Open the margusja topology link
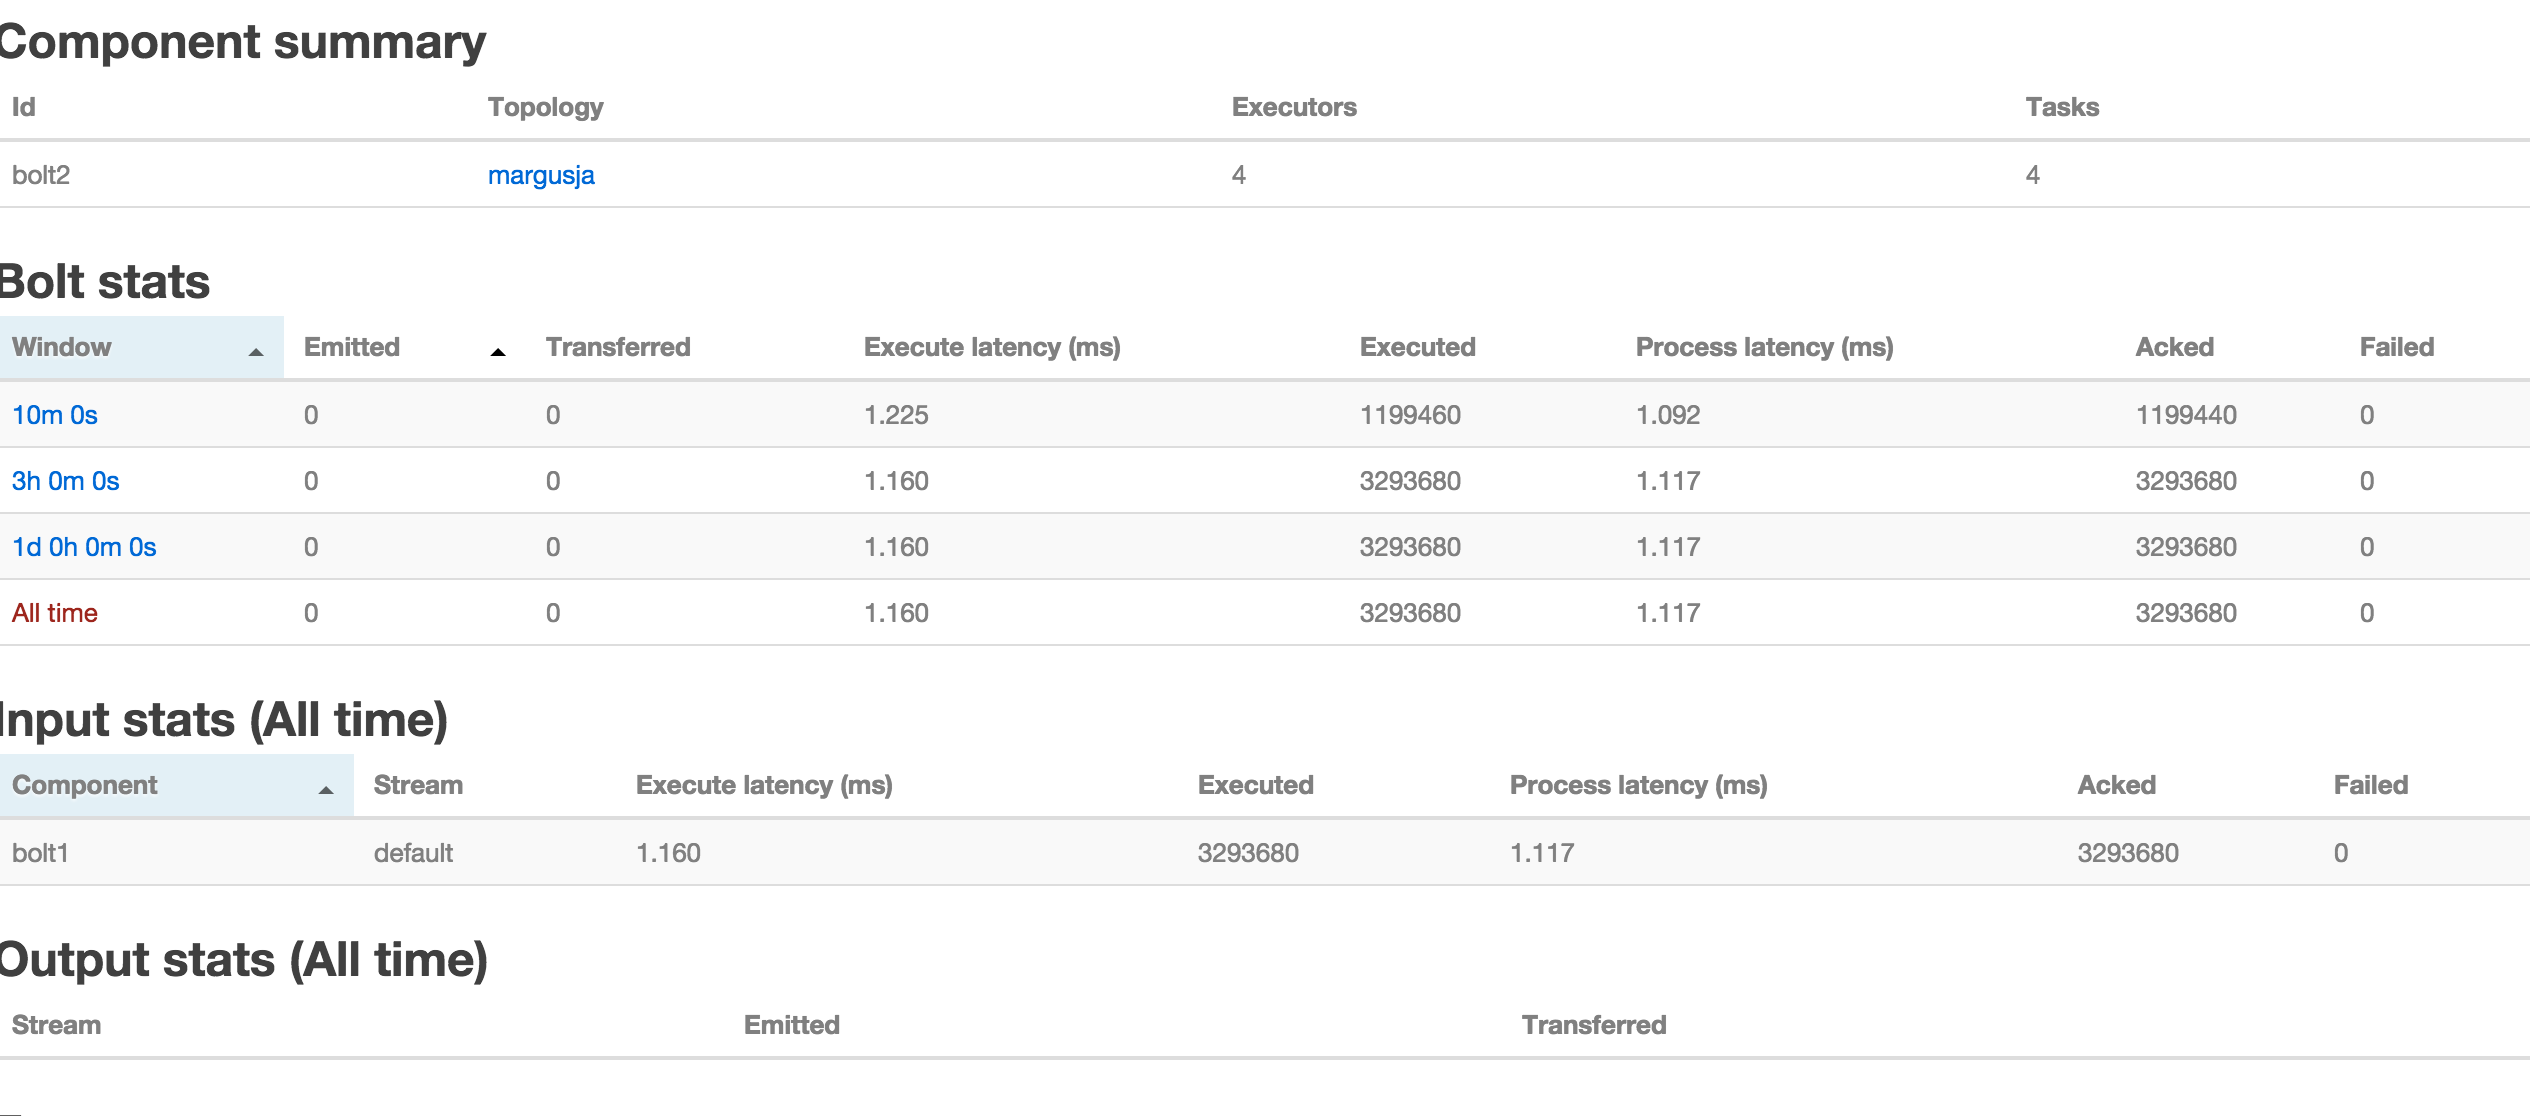Screen dimensions: 2530x1116 (x=541, y=175)
